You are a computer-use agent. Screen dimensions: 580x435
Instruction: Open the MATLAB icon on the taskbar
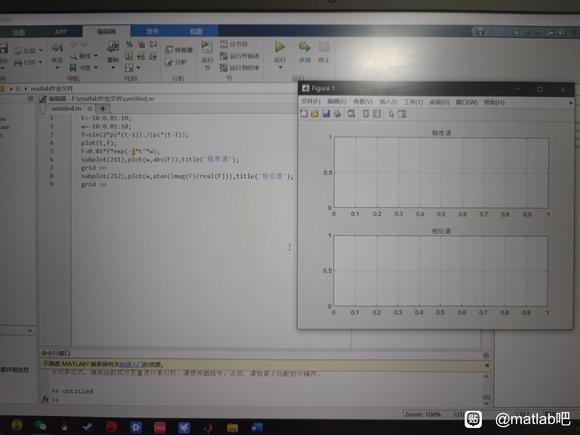point(209,427)
